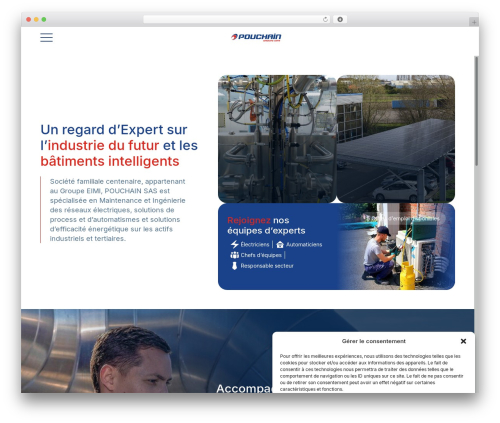Click the 'Gérer le consentement' title
Viewport: 500px width, 423px height.
[x=374, y=341]
